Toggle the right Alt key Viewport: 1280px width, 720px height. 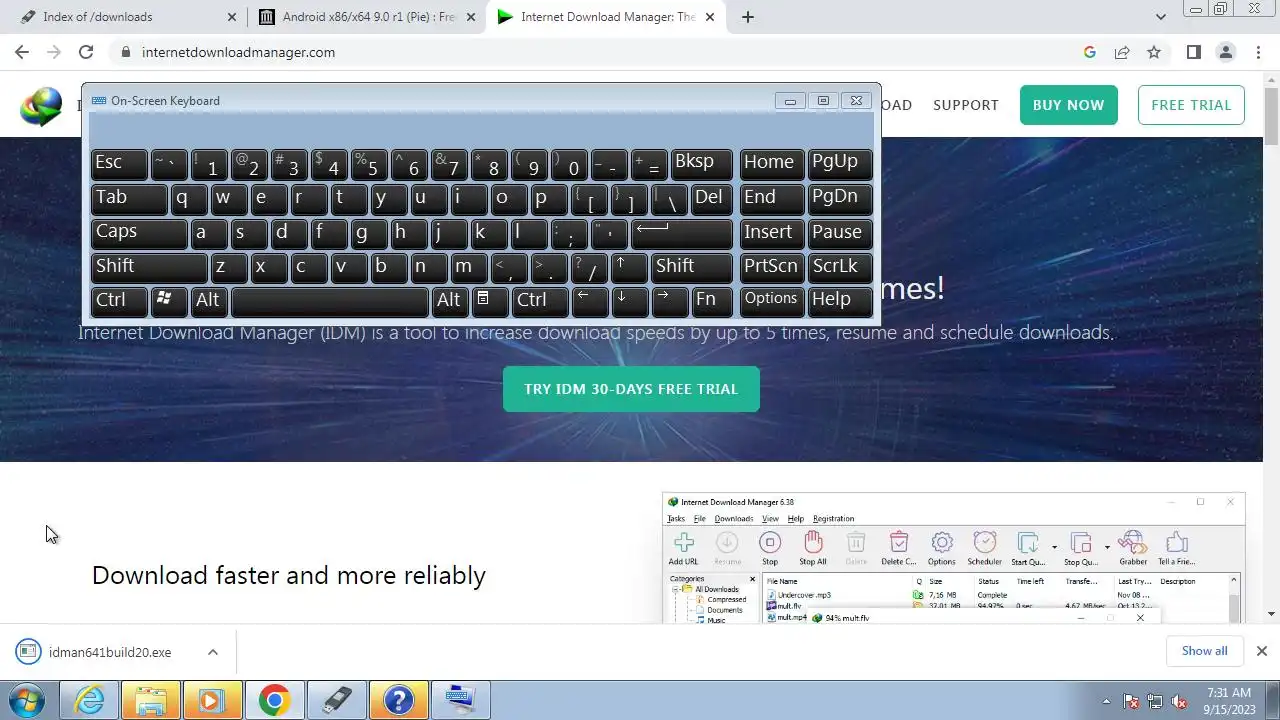(x=450, y=300)
